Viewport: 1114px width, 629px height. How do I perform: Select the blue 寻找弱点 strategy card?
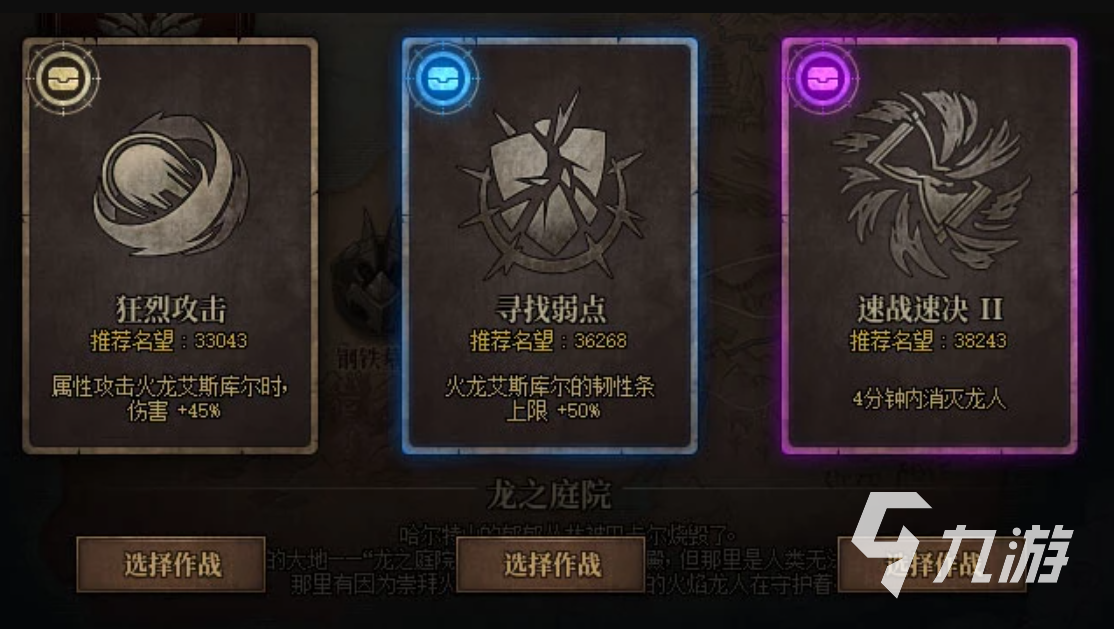[549, 246]
